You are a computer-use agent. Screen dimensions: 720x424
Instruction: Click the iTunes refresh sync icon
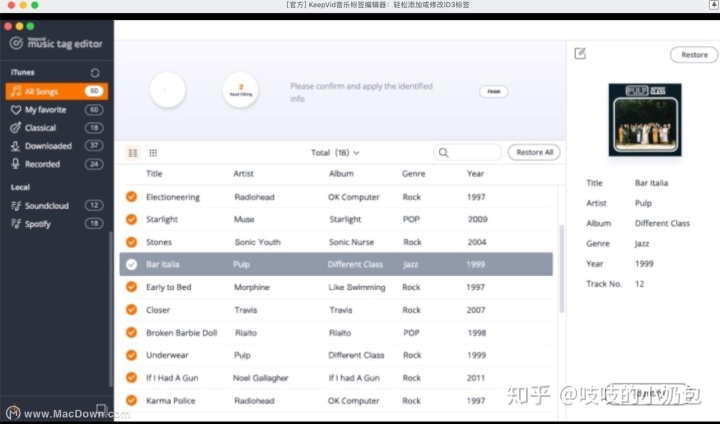pos(95,73)
